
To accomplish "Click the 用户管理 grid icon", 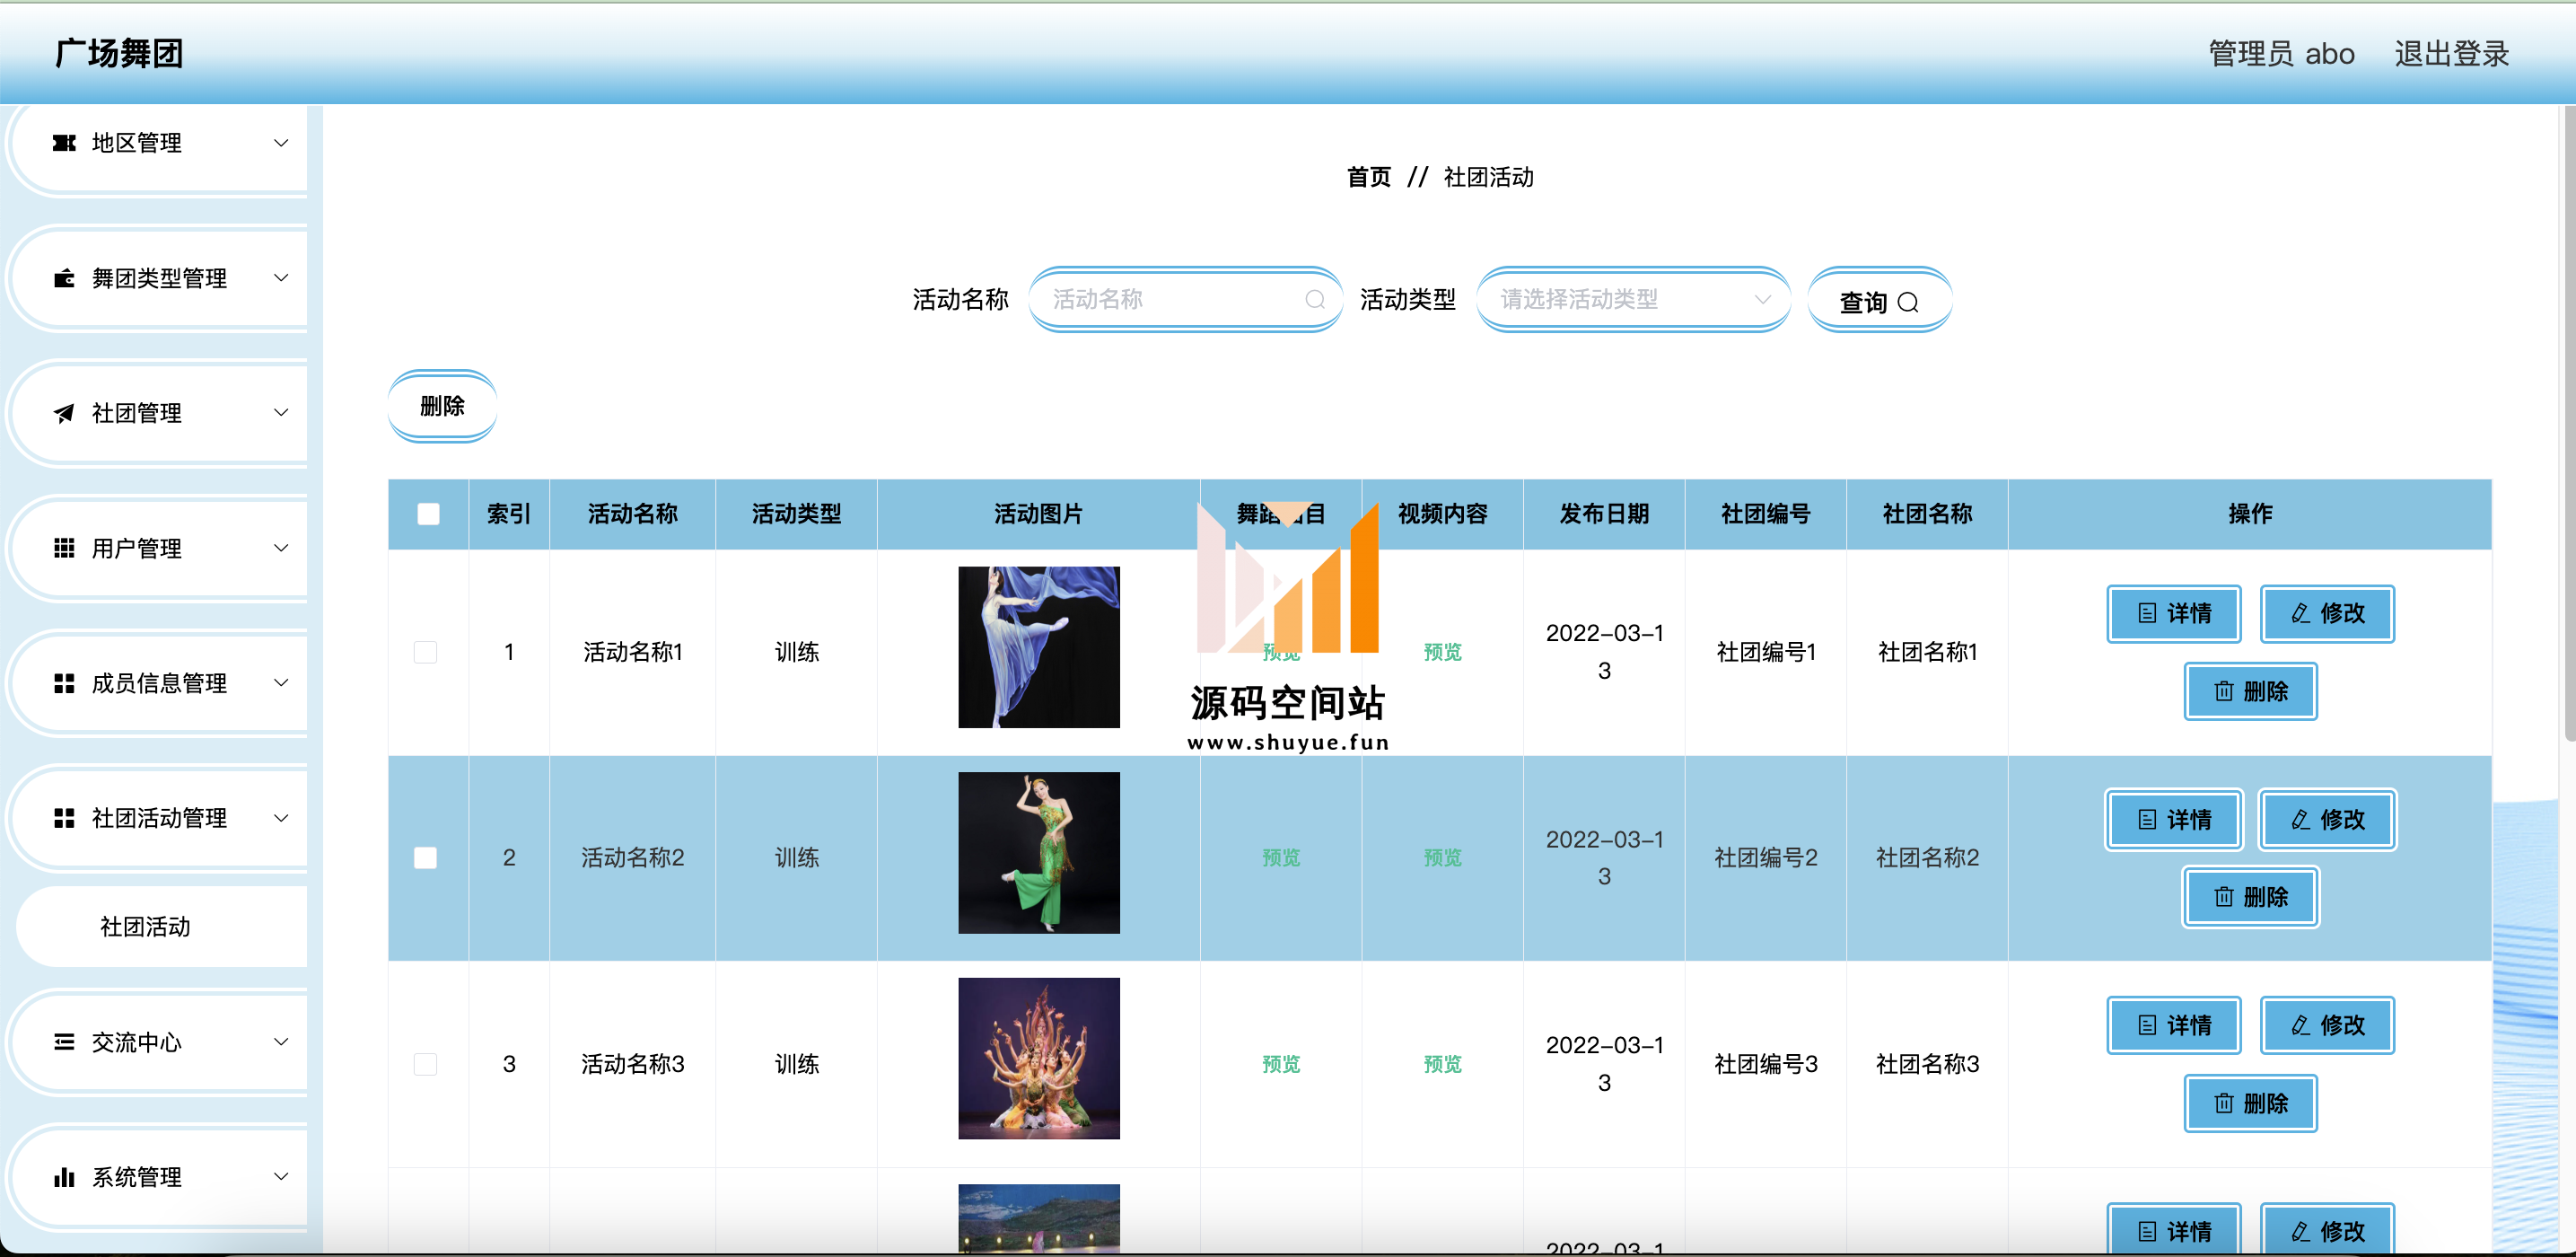I will click(x=64, y=548).
